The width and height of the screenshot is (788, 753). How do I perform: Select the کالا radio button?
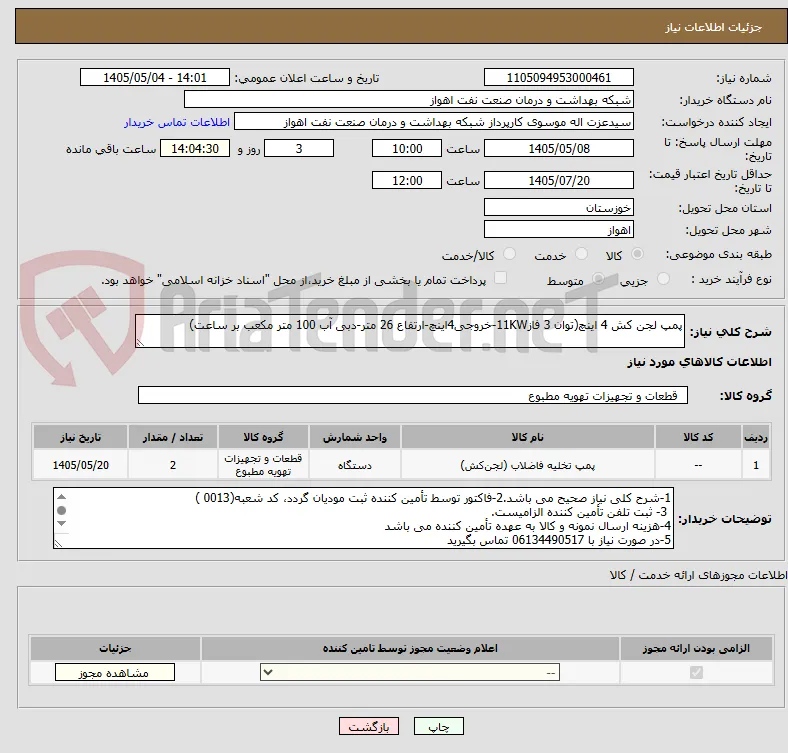[637, 254]
